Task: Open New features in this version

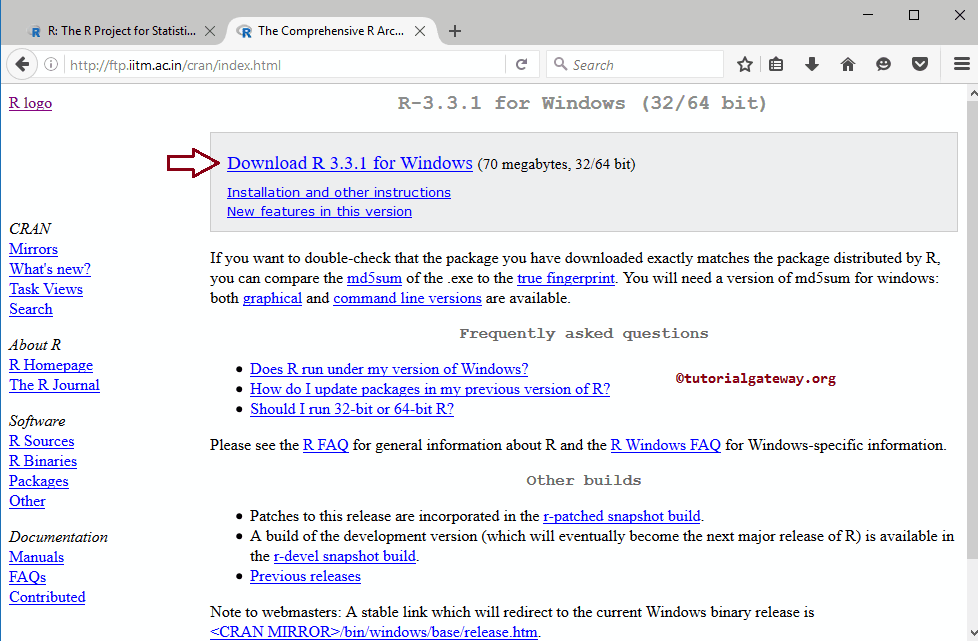Action: pos(319,211)
